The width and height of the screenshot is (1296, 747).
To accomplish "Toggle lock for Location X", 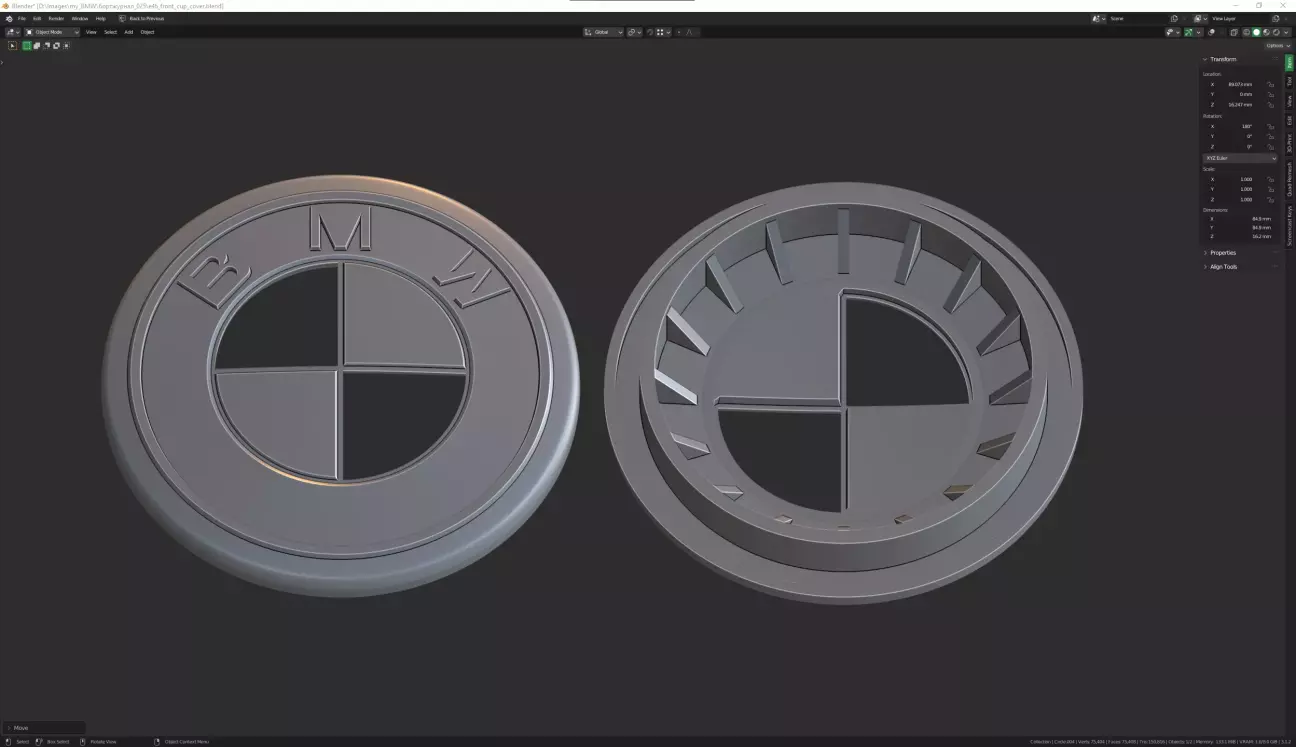I will pos(1271,84).
